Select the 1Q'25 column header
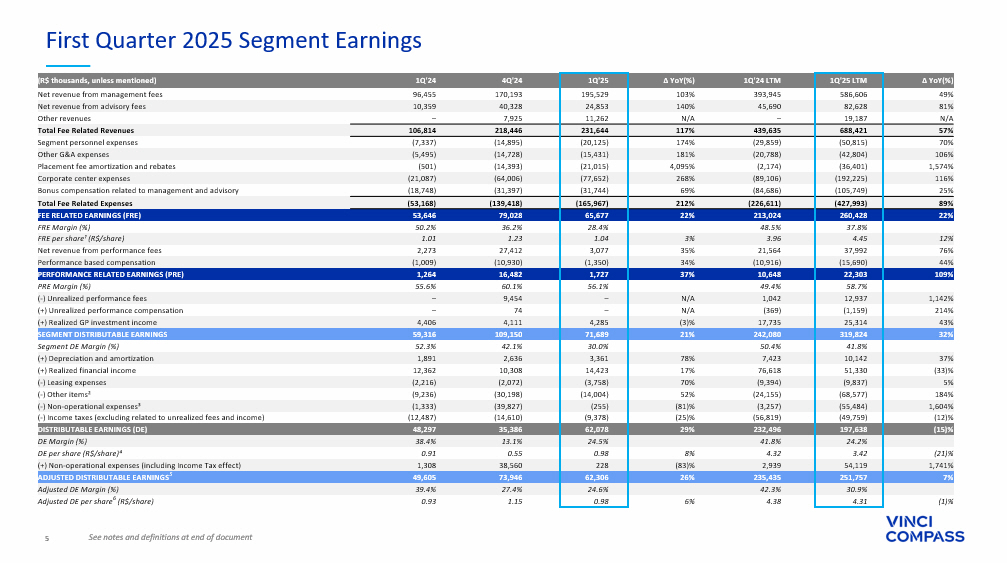 599,80
